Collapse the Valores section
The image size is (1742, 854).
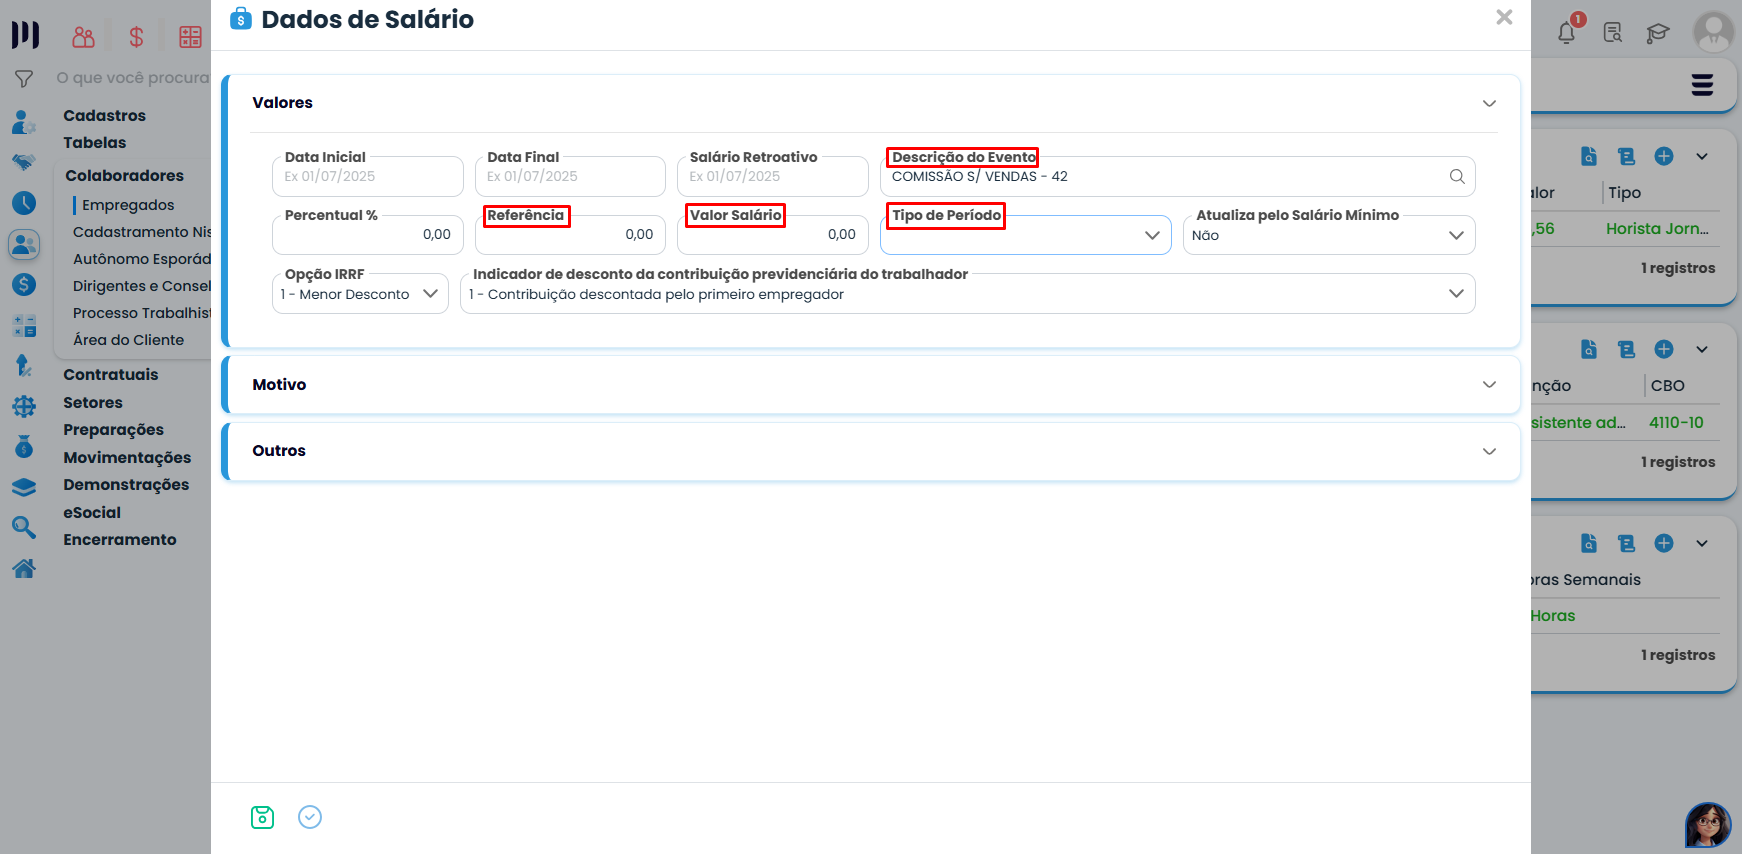tap(1489, 103)
